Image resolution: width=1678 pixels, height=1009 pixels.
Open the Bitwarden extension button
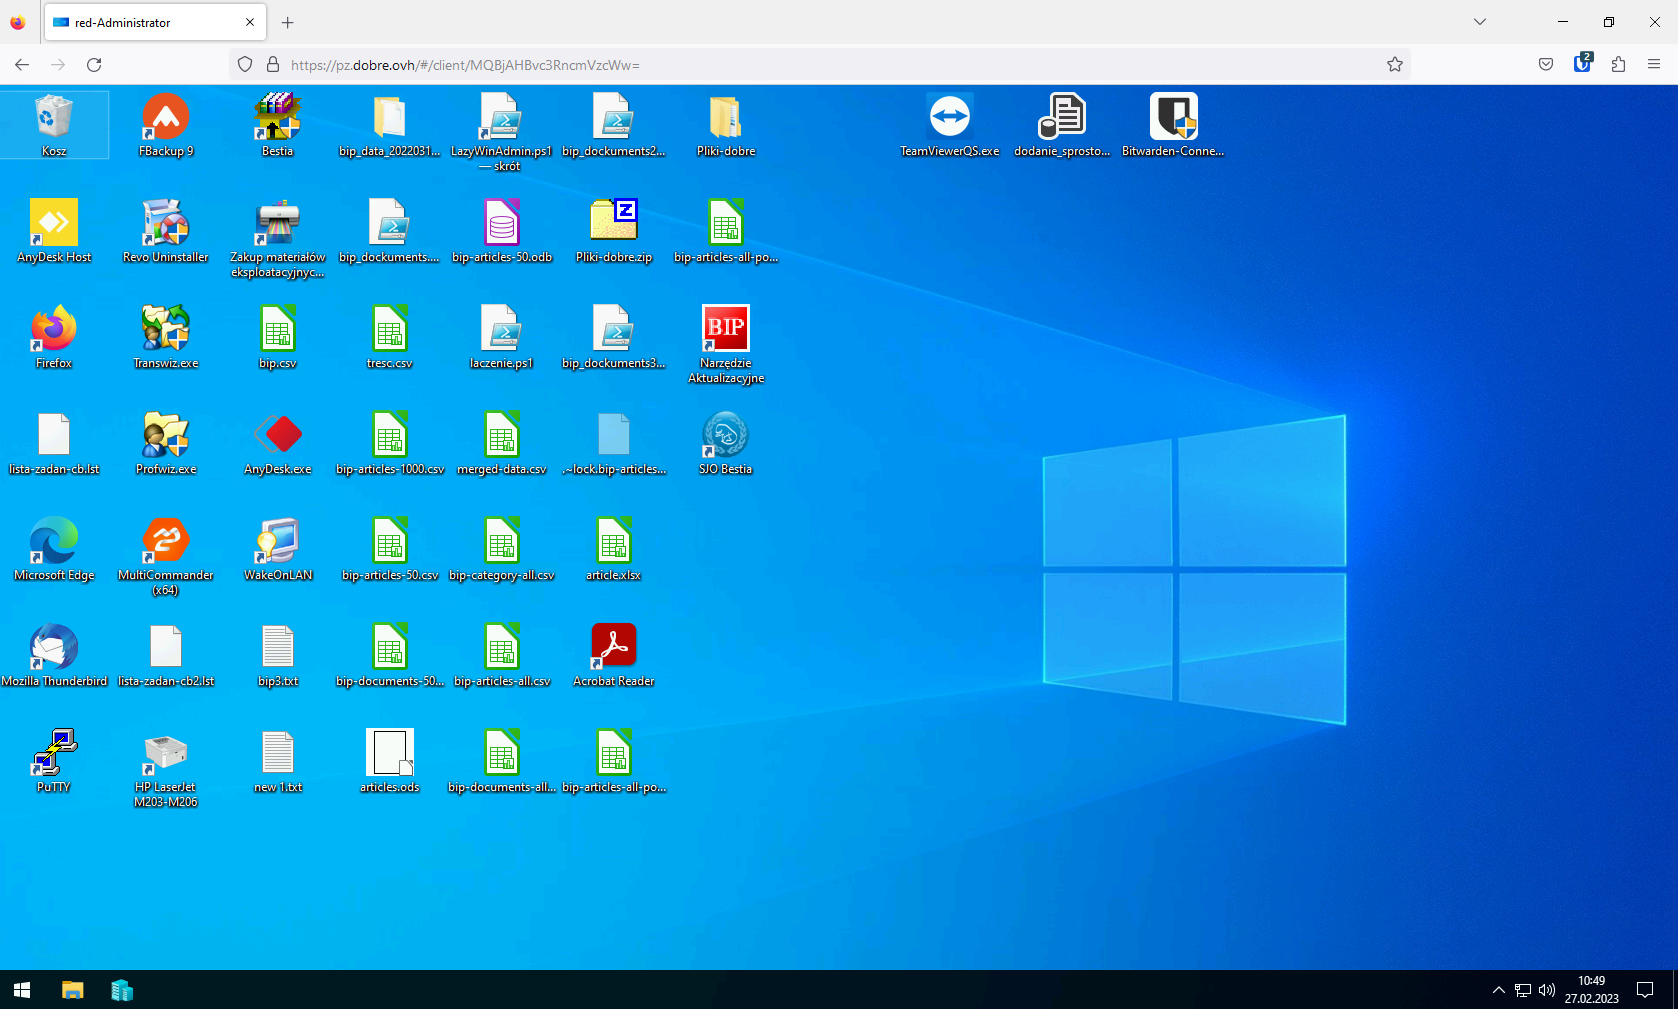click(x=1582, y=64)
